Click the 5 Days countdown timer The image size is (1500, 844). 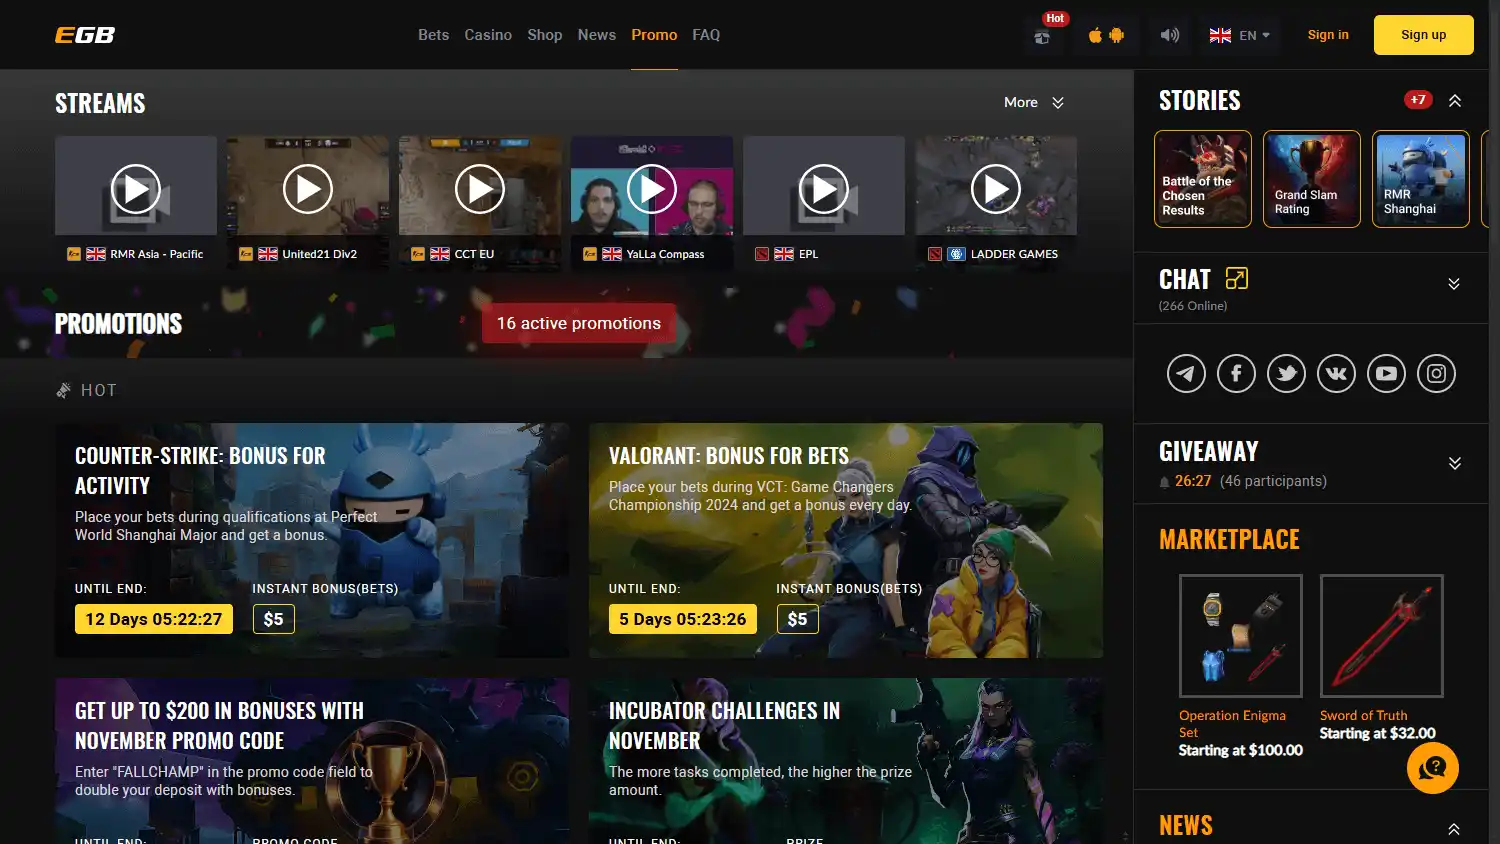click(683, 619)
